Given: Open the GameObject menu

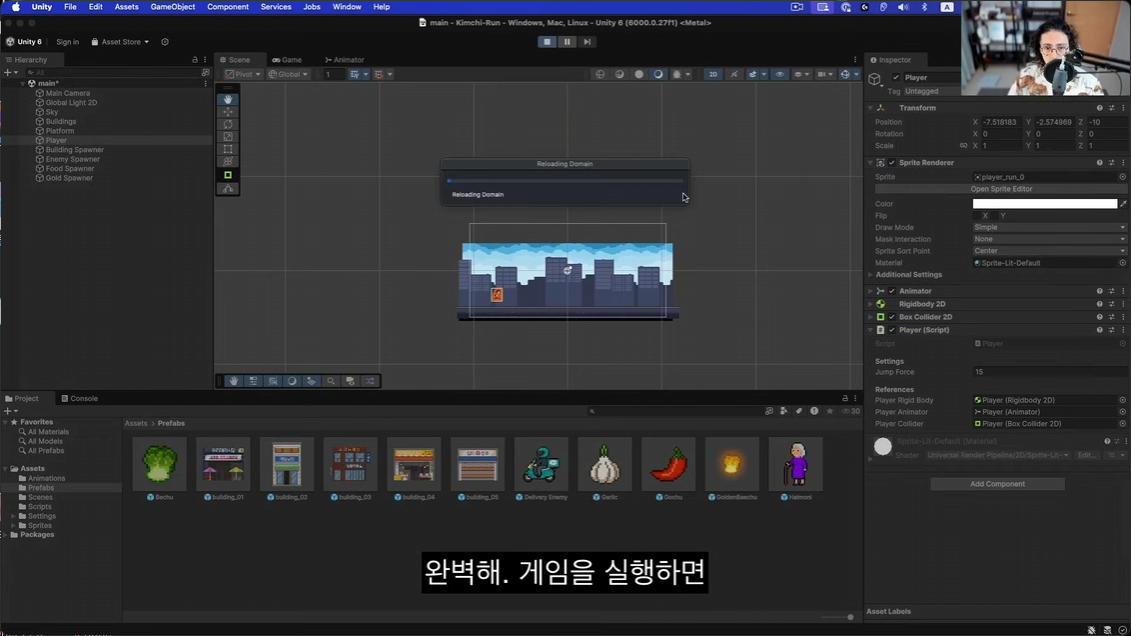Looking at the screenshot, I should (x=172, y=6).
